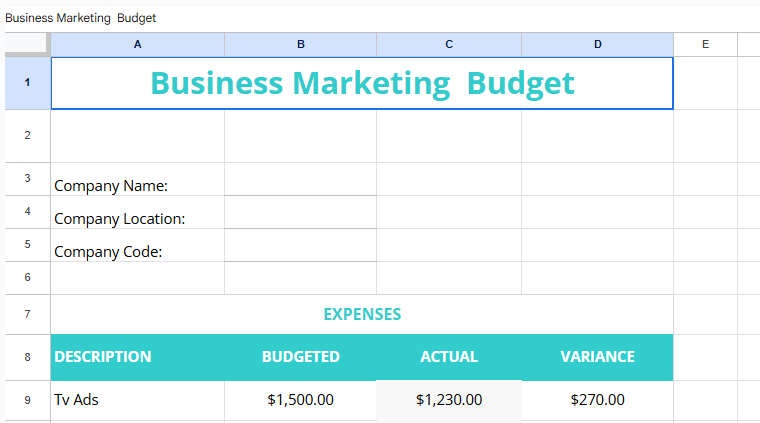Select column B header

pos(300,44)
